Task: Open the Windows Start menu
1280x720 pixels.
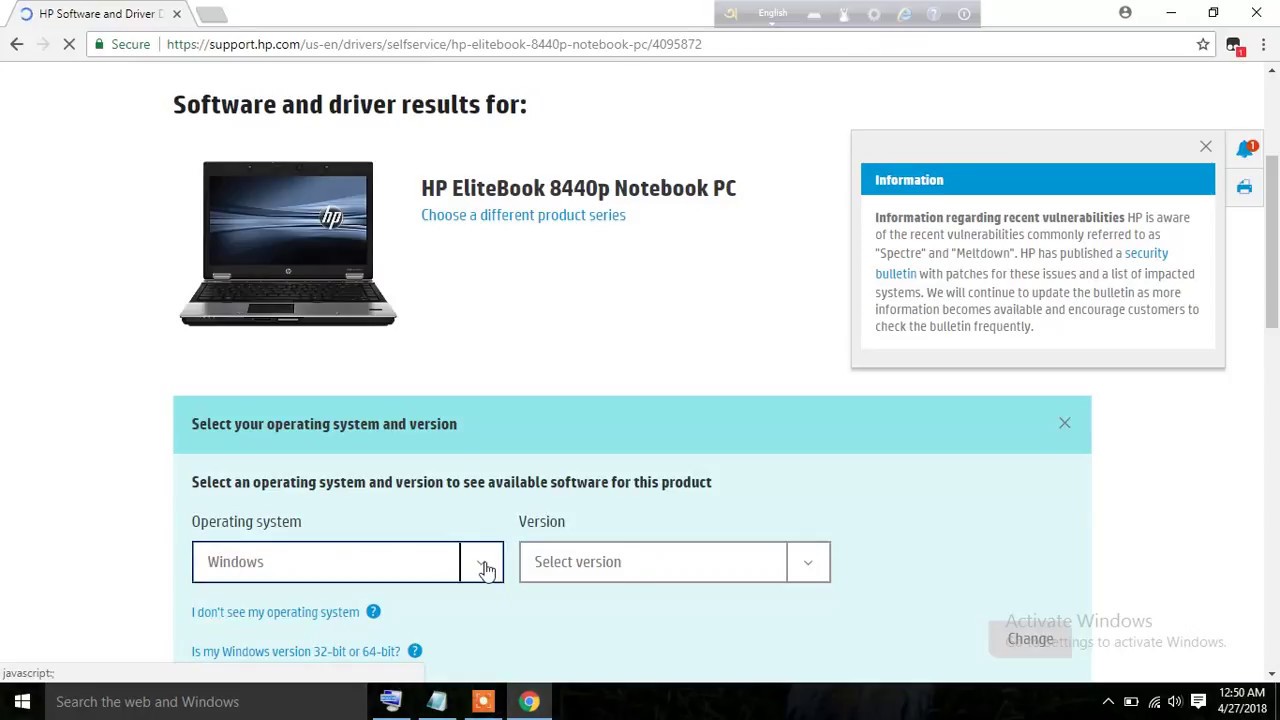Action: (x=22, y=702)
